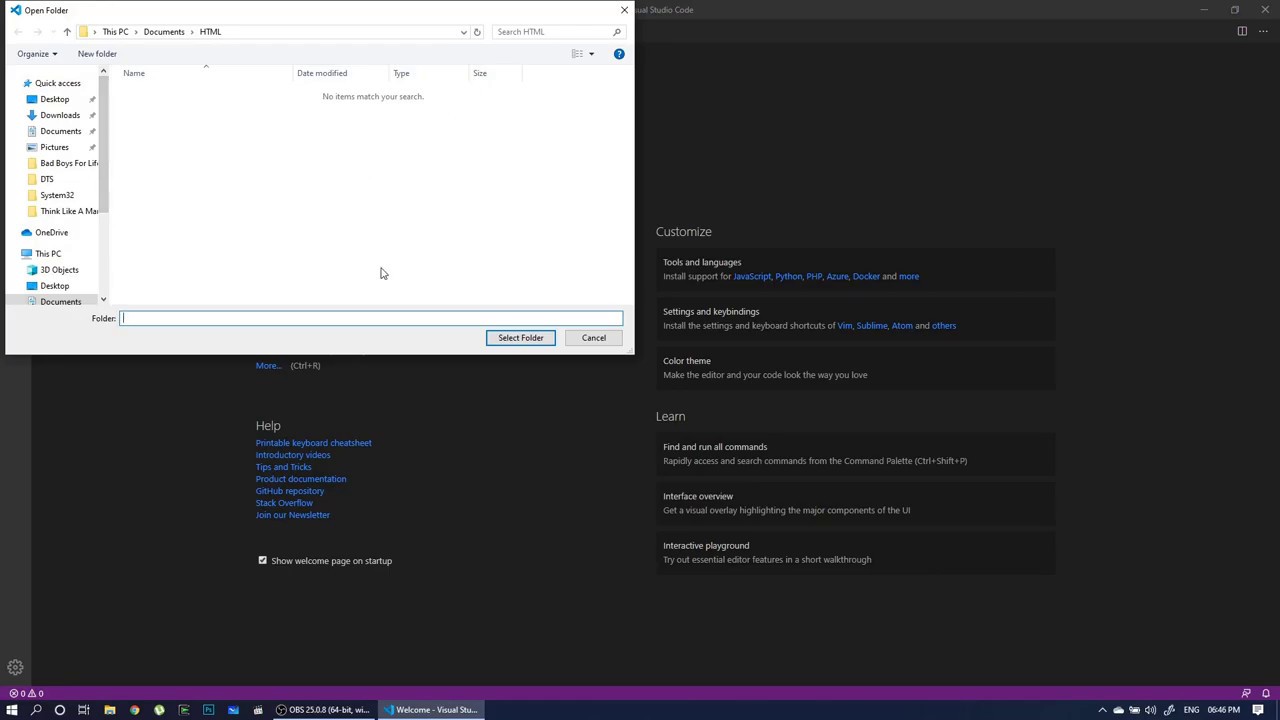1280x720 pixels.
Task: Change the view layout icon
Action: tap(577, 54)
